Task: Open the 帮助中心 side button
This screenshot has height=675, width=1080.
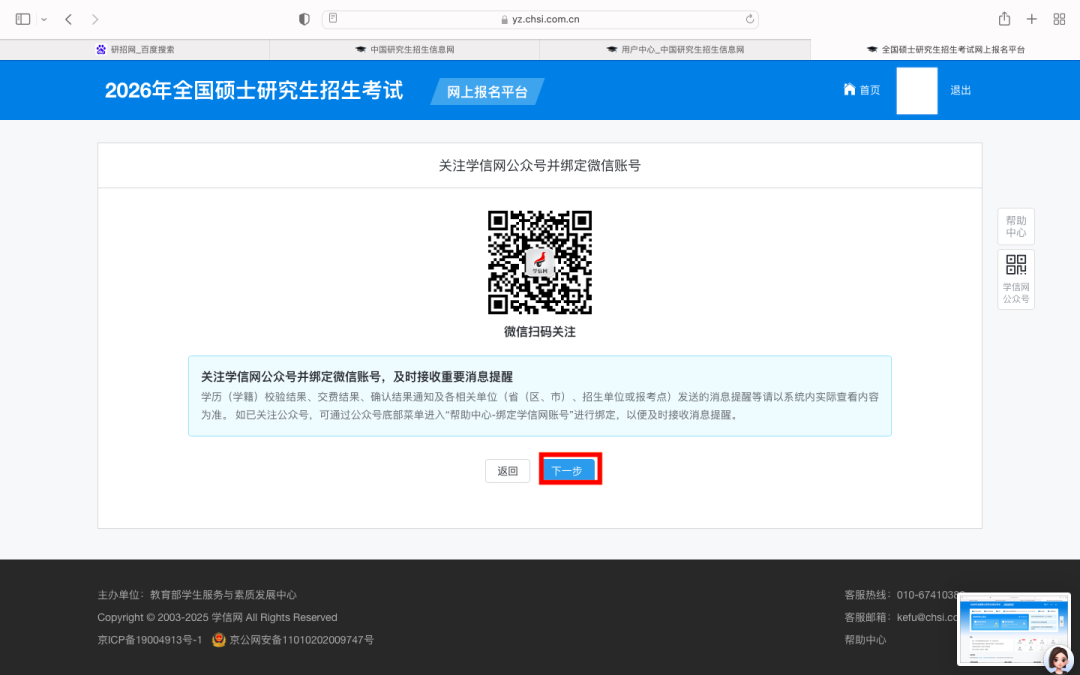Action: pyautogui.click(x=1016, y=226)
